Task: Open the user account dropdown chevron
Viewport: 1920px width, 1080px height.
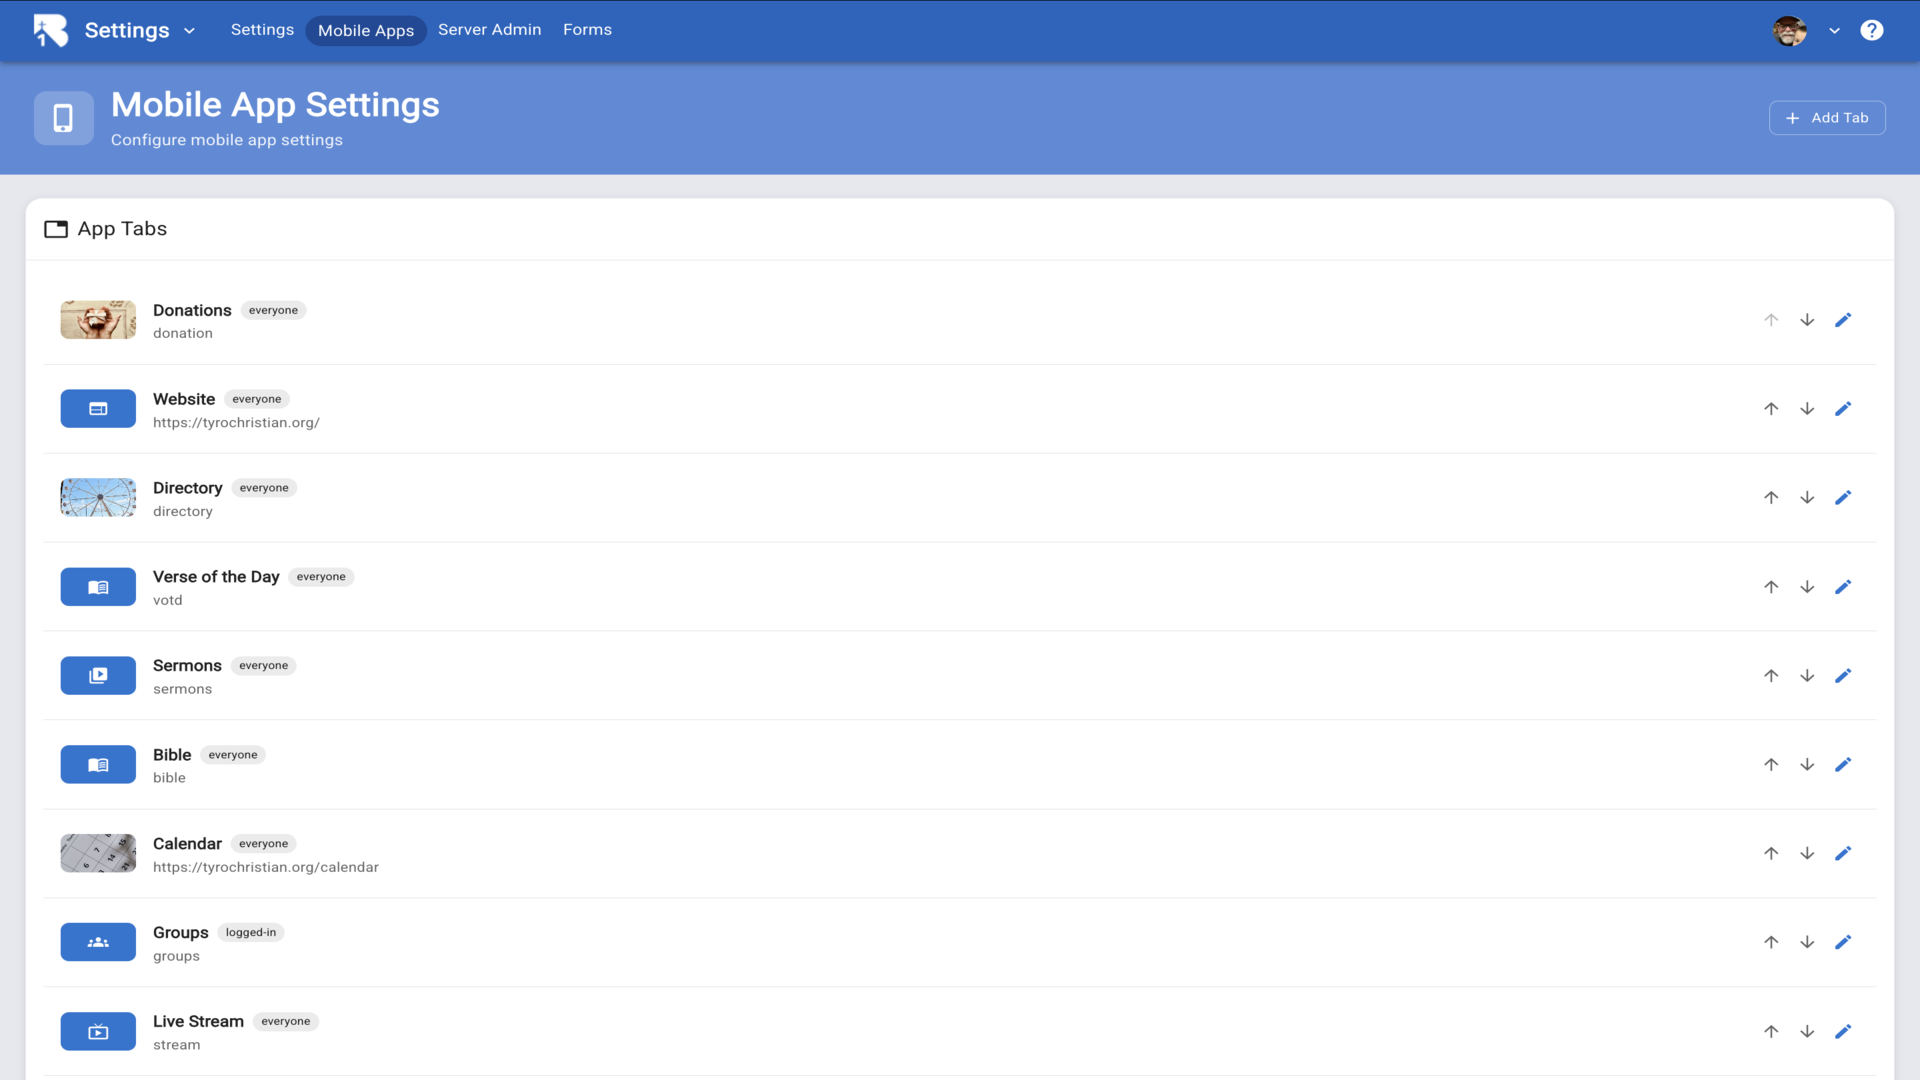Action: pyautogui.click(x=1834, y=31)
